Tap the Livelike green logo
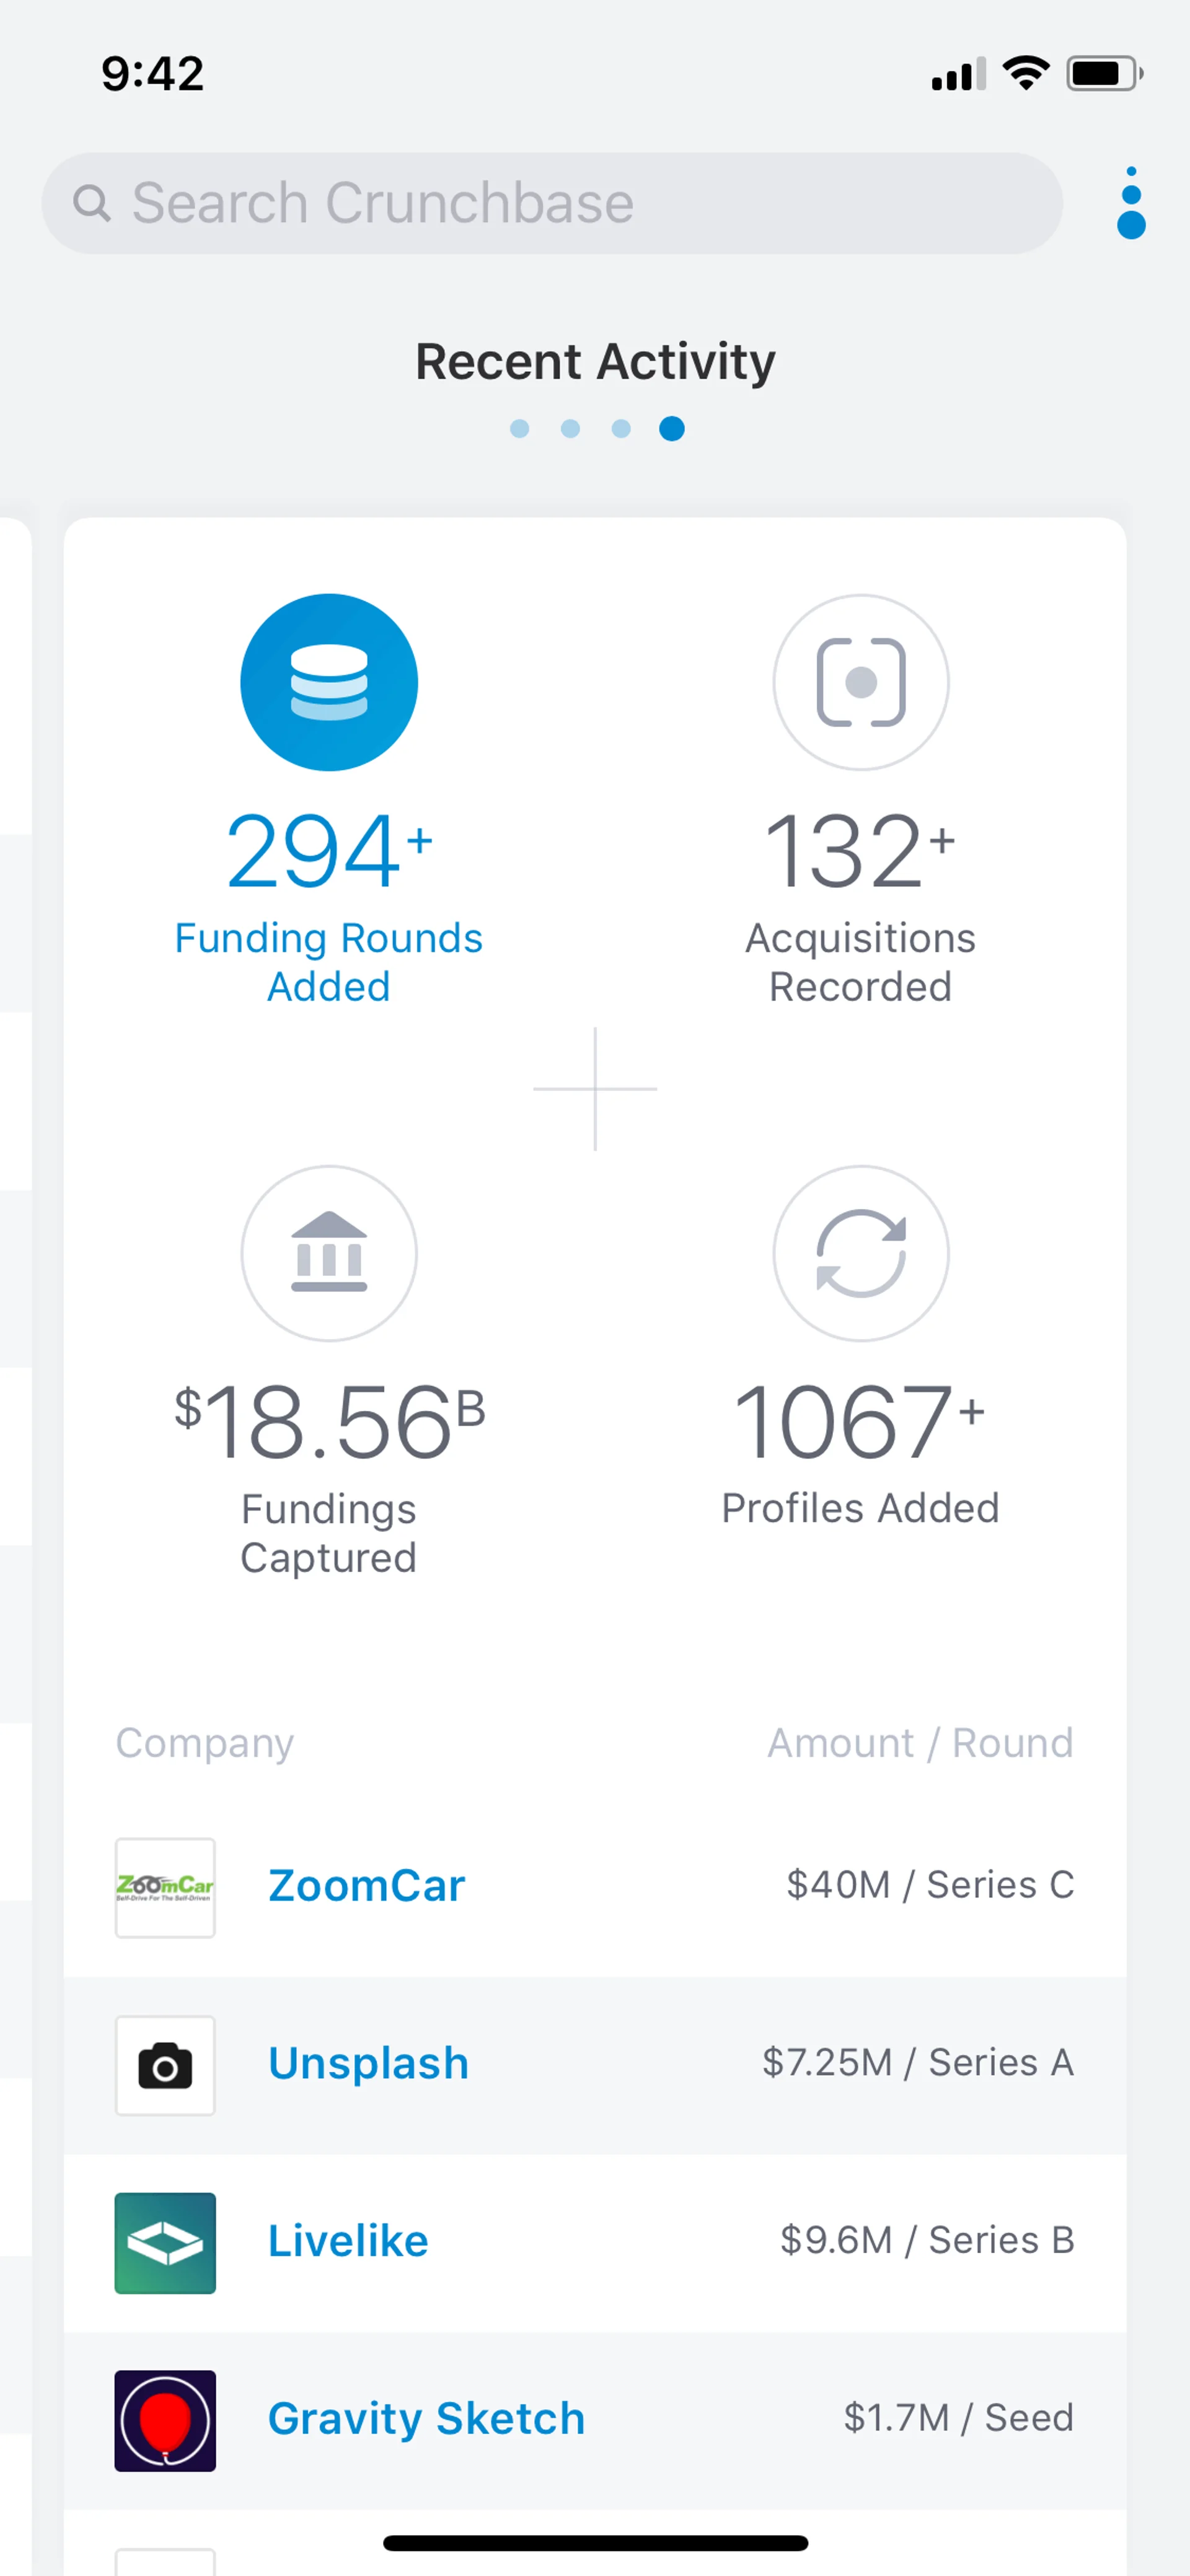 point(165,2243)
